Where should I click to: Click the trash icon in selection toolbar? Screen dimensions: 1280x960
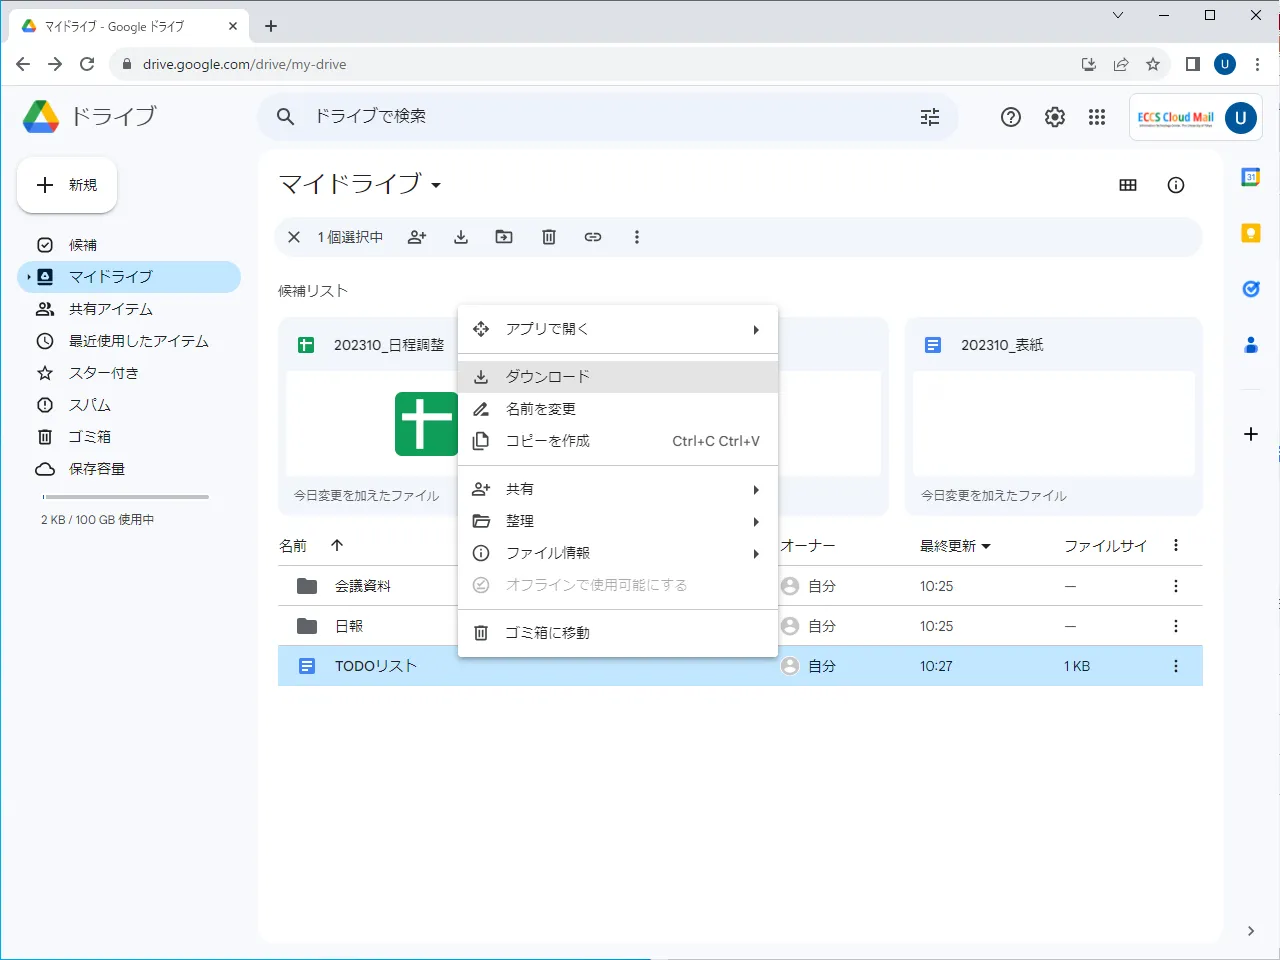[x=549, y=237]
